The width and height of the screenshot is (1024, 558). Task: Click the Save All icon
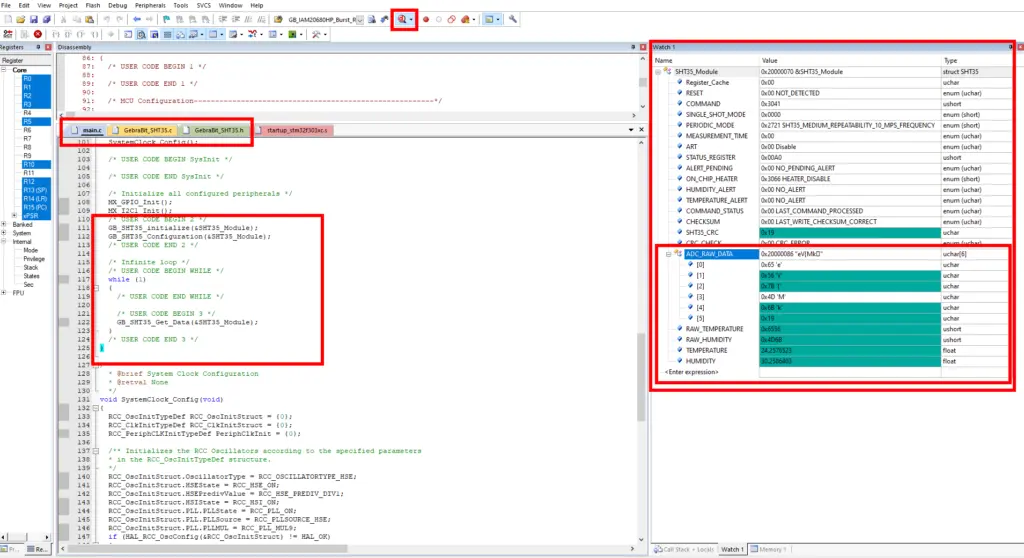click(x=46, y=20)
